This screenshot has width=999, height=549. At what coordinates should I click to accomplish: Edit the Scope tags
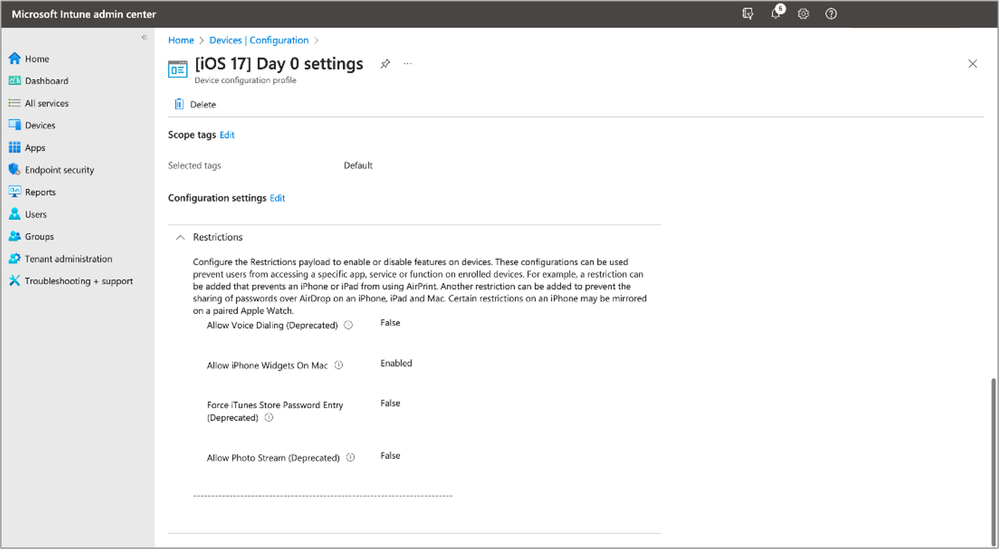click(x=227, y=135)
